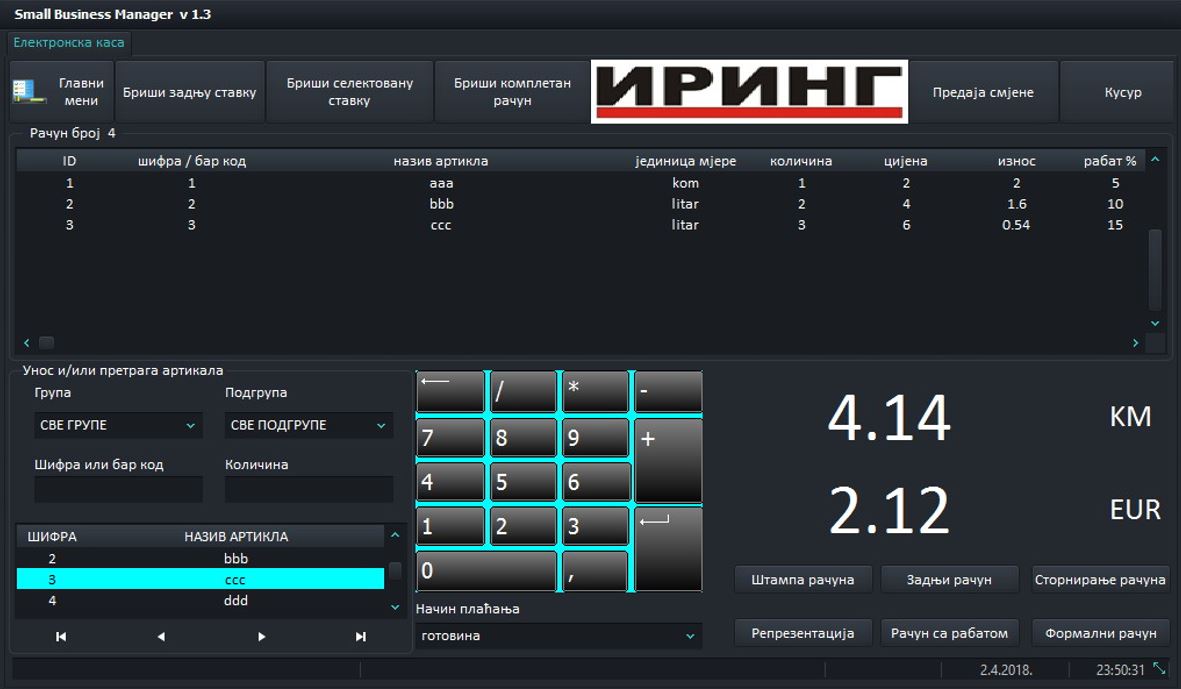This screenshot has height=689, width=1181.
Task: Click keypad multiply asterisk key
Action: click(x=596, y=392)
